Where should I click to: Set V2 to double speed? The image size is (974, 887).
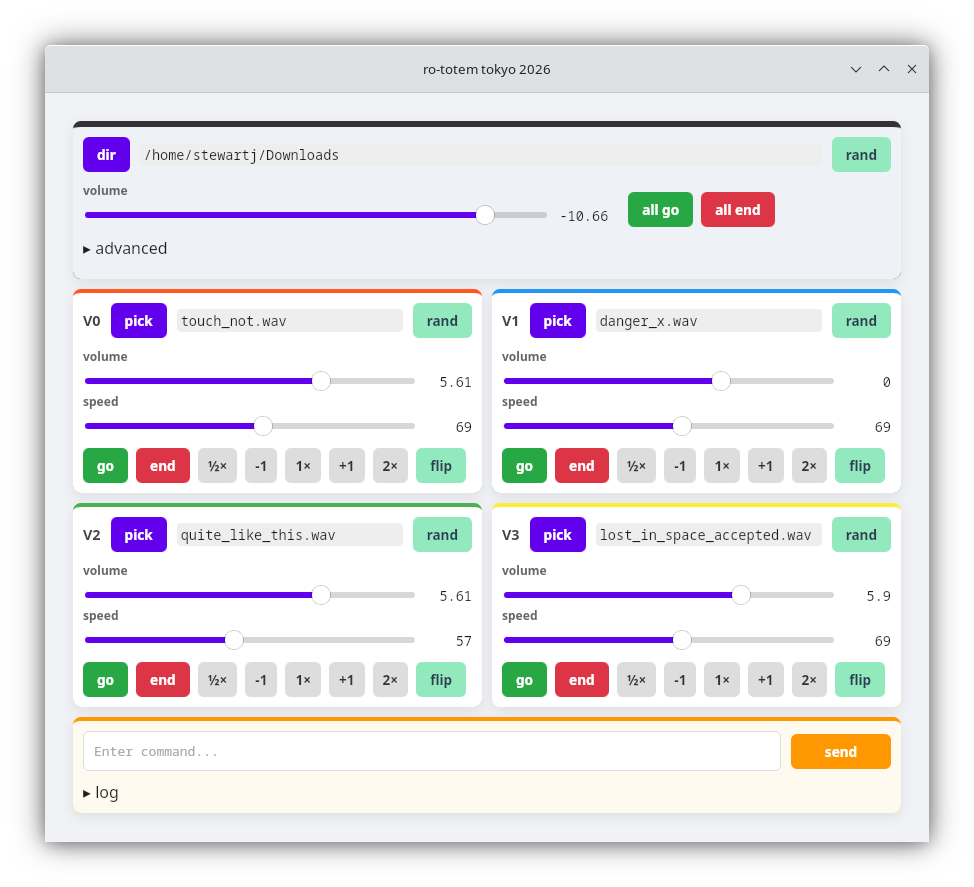pos(390,680)
